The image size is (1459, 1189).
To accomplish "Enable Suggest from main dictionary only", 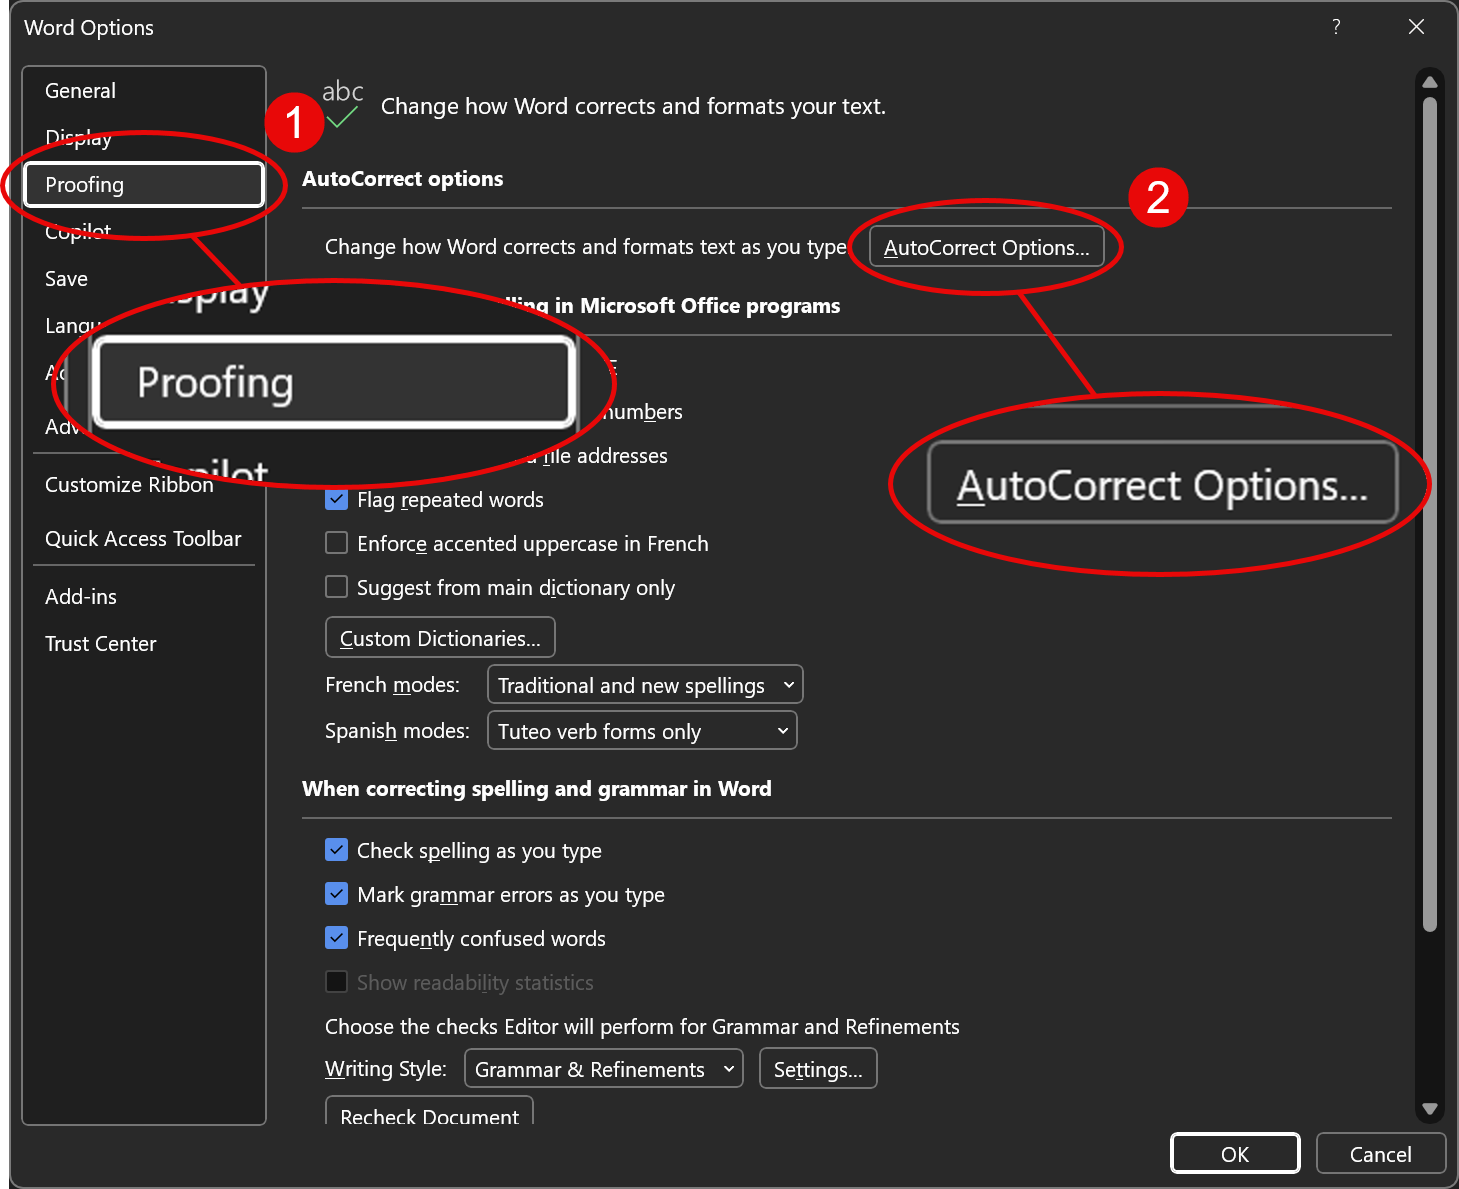I will [x=337, y=587].
